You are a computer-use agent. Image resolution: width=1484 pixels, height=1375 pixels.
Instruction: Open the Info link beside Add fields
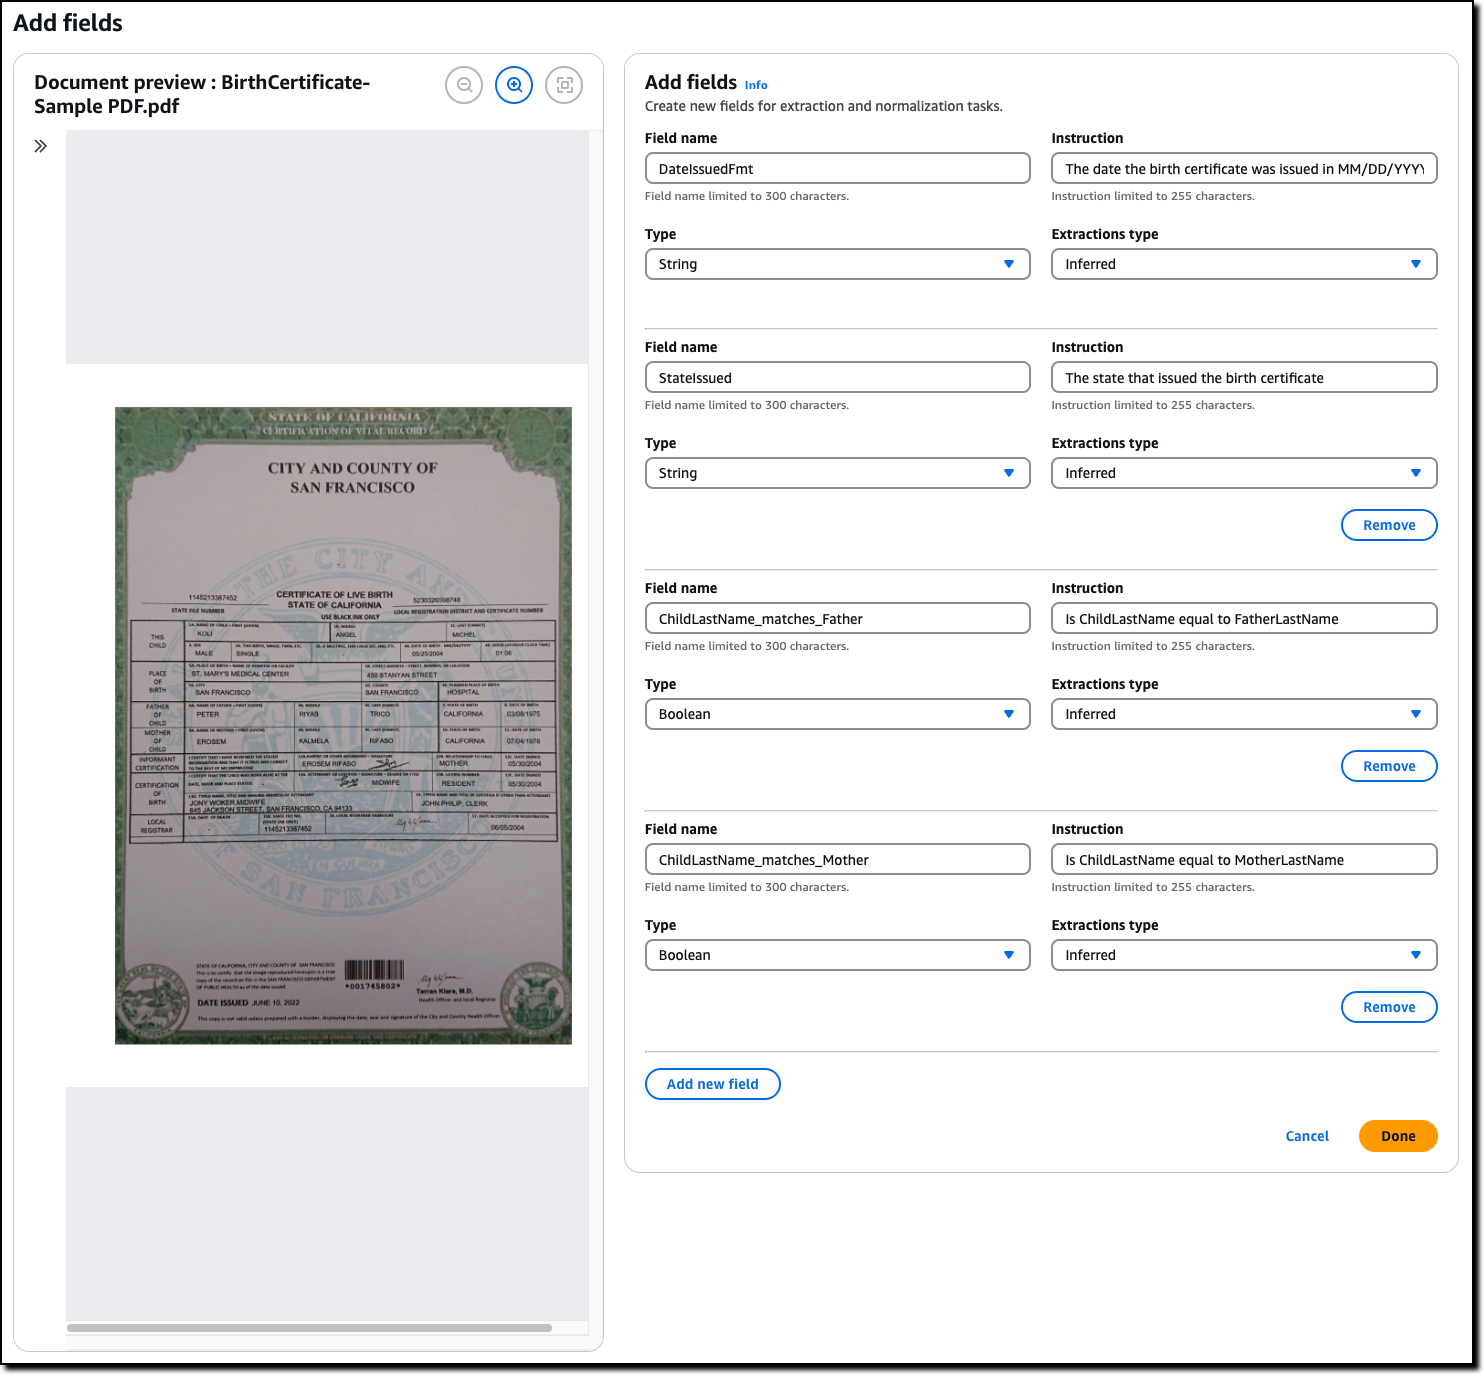coord(756,85)
